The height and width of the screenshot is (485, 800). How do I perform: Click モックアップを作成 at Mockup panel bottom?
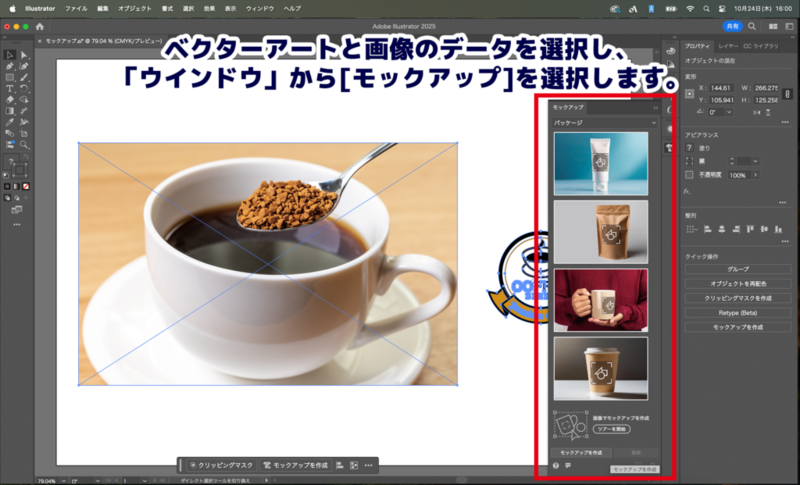pyautogui.click(x=581, y=453)
